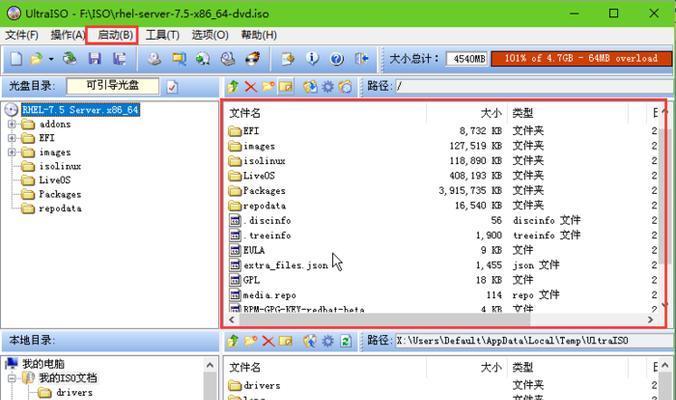Select RHEL-7.5 Server.x86_64 root node

click(80, 110)
